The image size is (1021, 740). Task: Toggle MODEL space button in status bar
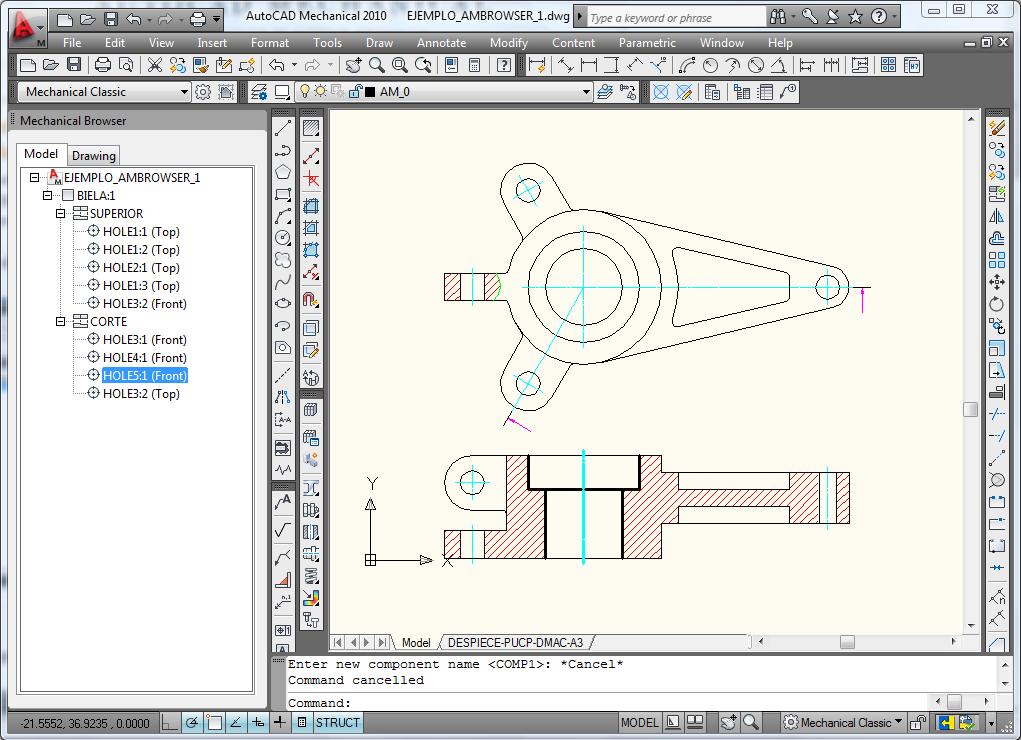point(639,722)
